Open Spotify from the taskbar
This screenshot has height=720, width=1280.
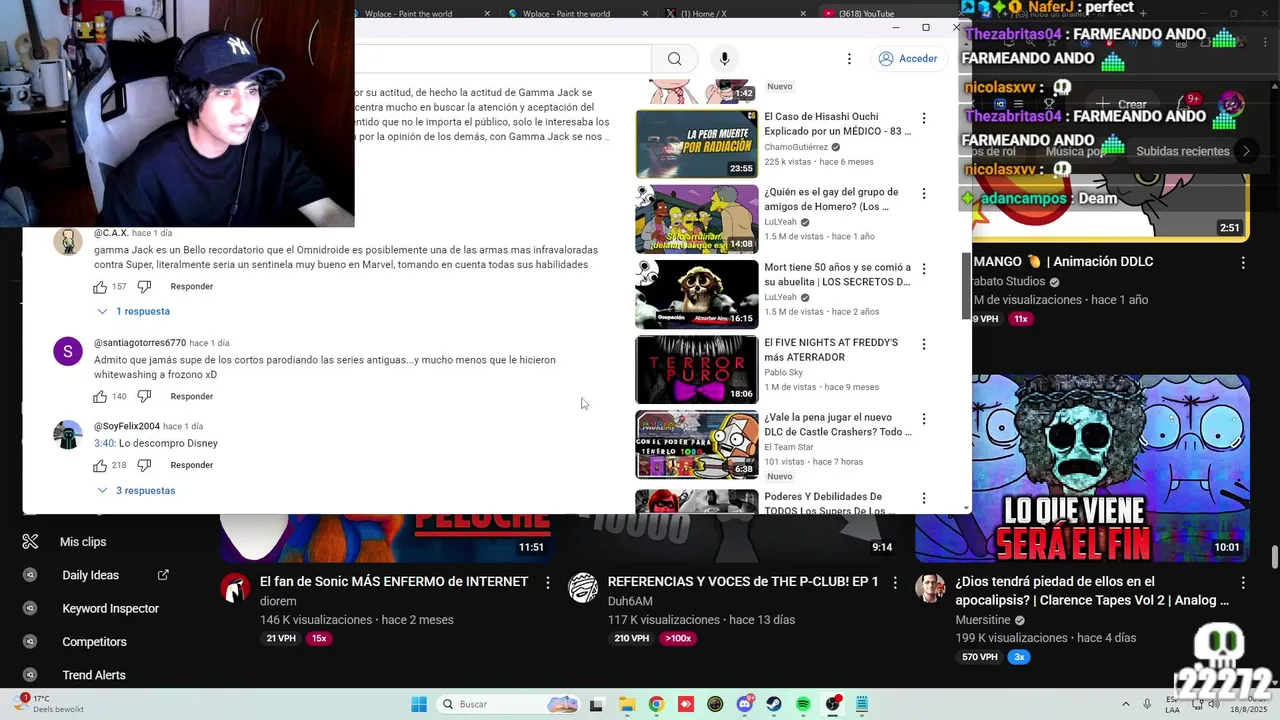point(803,704)
